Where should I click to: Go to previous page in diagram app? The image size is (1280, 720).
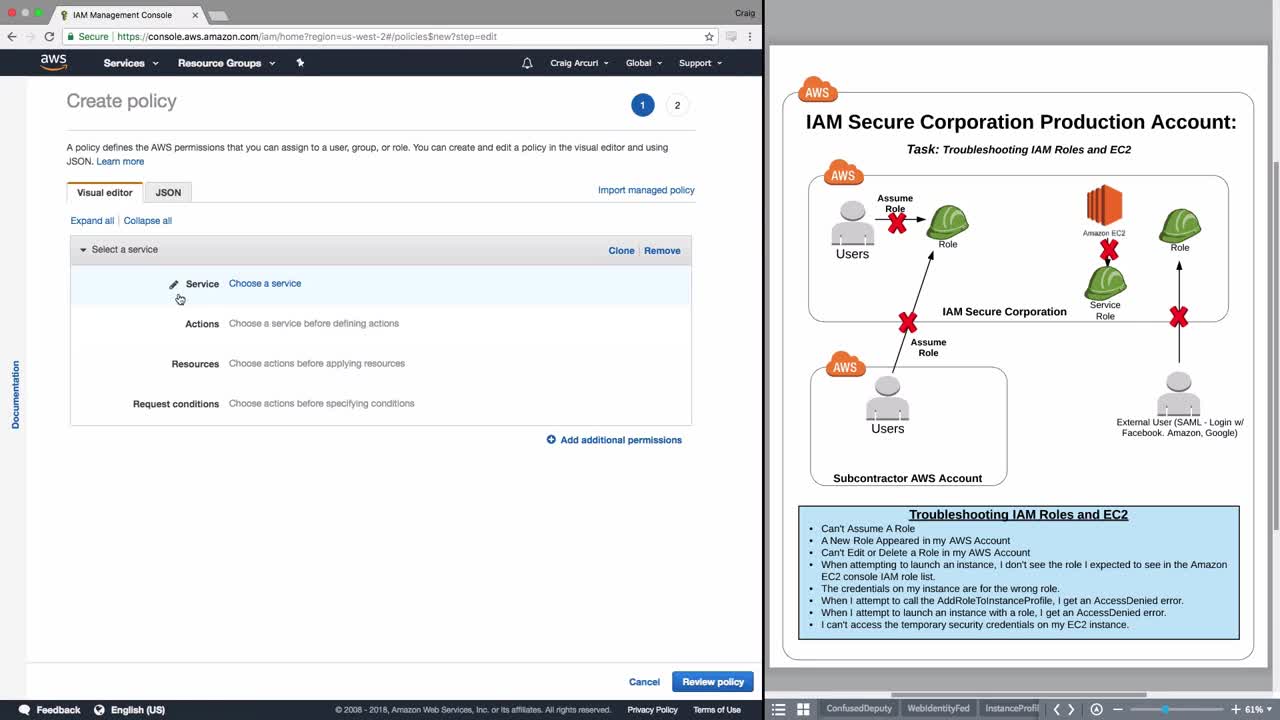point(1056,709)
